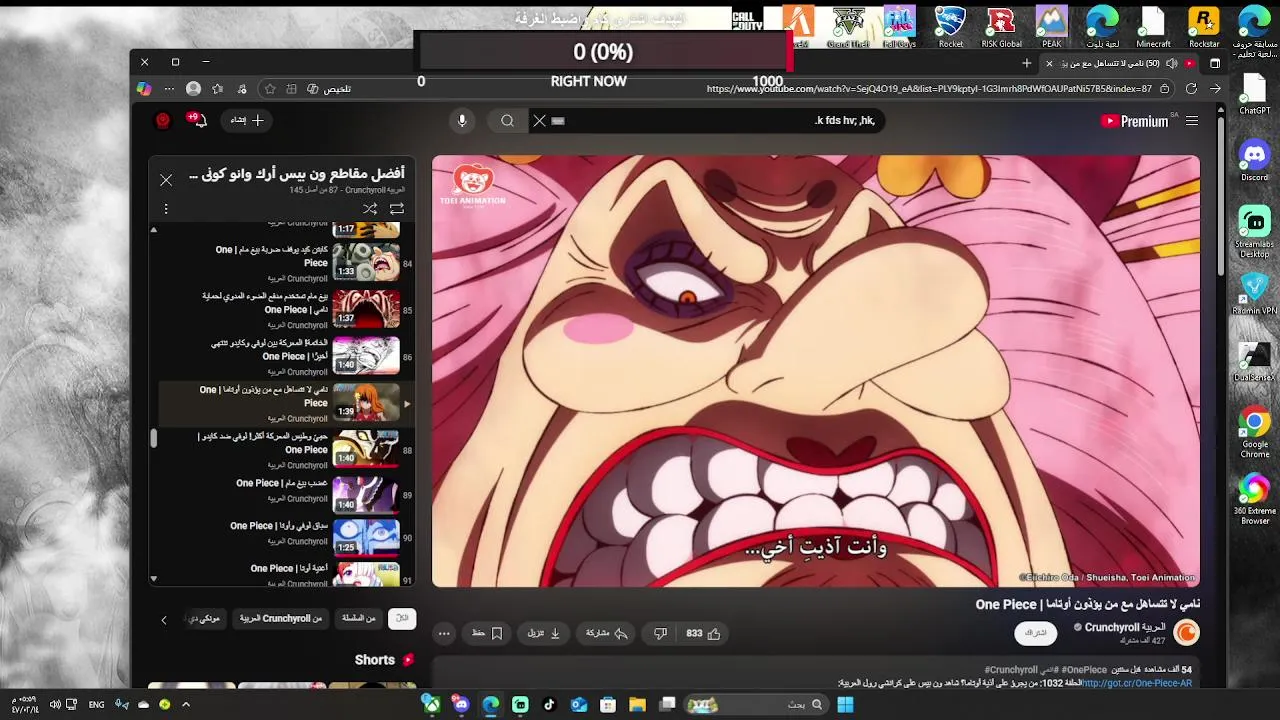Open Fall Guys desktop shortcut
Viewport: 1280px width, 720px height.
pyautogui.click(x=899, y=26)
